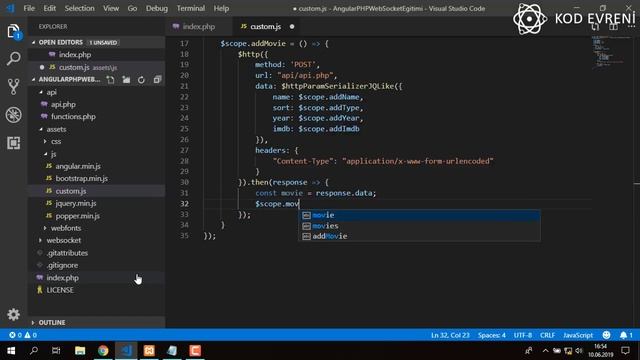This screenshot has width=640, height=360.
Task: Open the Source Control view
Action: click(x=13, y=87)
